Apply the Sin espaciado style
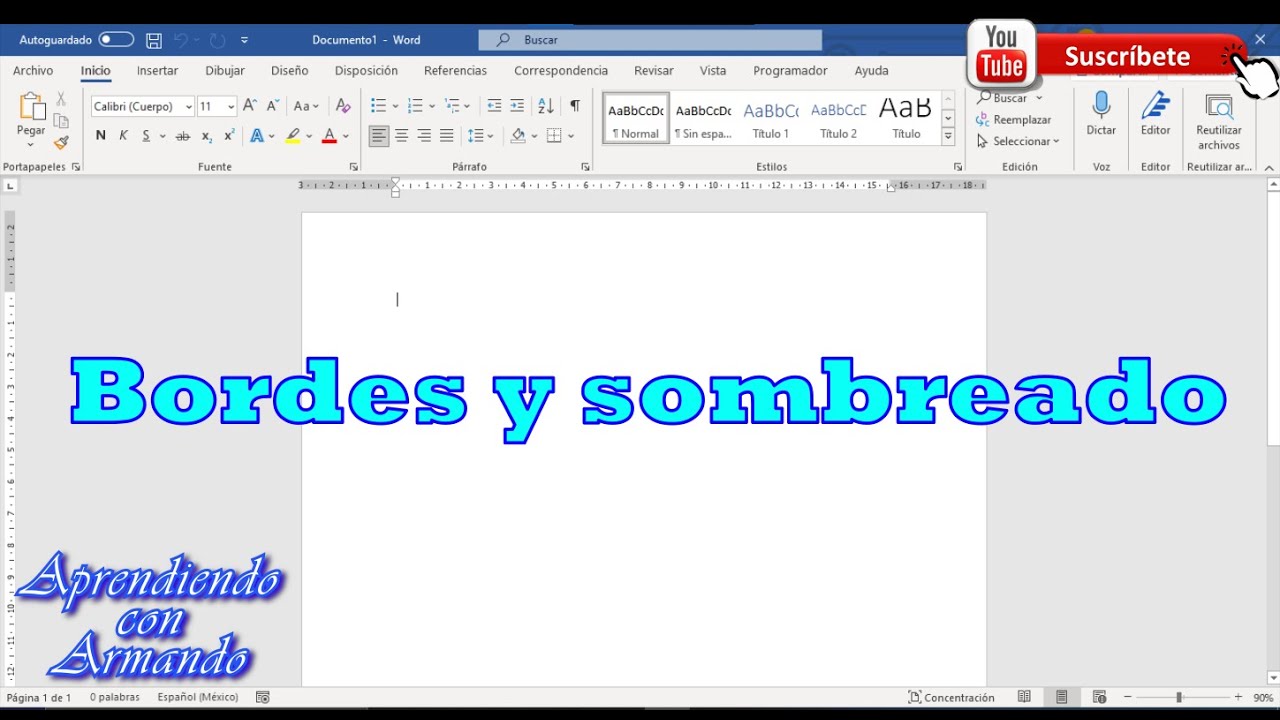The image size is (1280, 720). [x=703, y=119]
